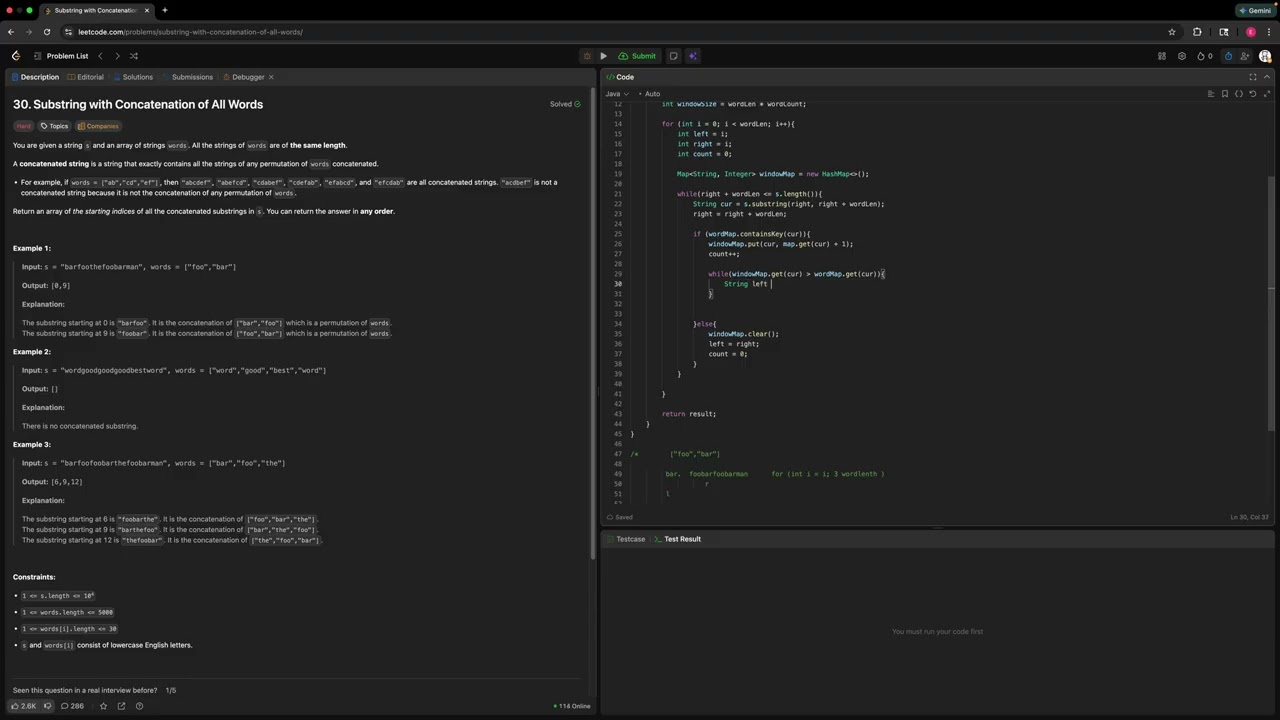The width and height of the screenshot is (1280, 720).
Task: Show the Topics tag
Action: (x=55, y=126)
